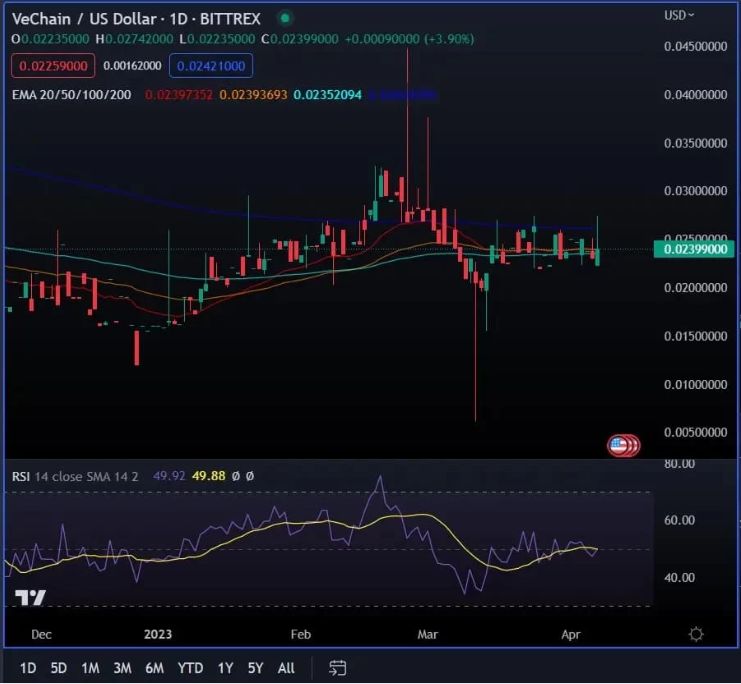Select the RSI indicator label

click(21, 476)
